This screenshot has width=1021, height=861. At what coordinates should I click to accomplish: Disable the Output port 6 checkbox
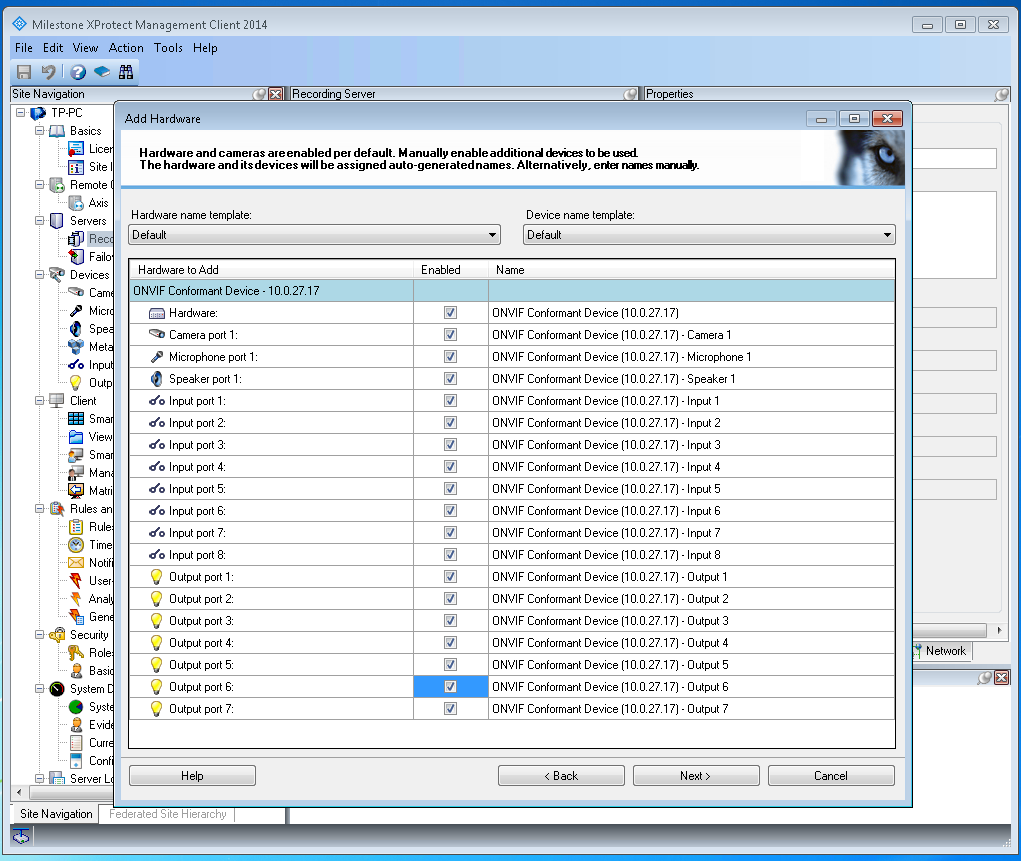450,687
